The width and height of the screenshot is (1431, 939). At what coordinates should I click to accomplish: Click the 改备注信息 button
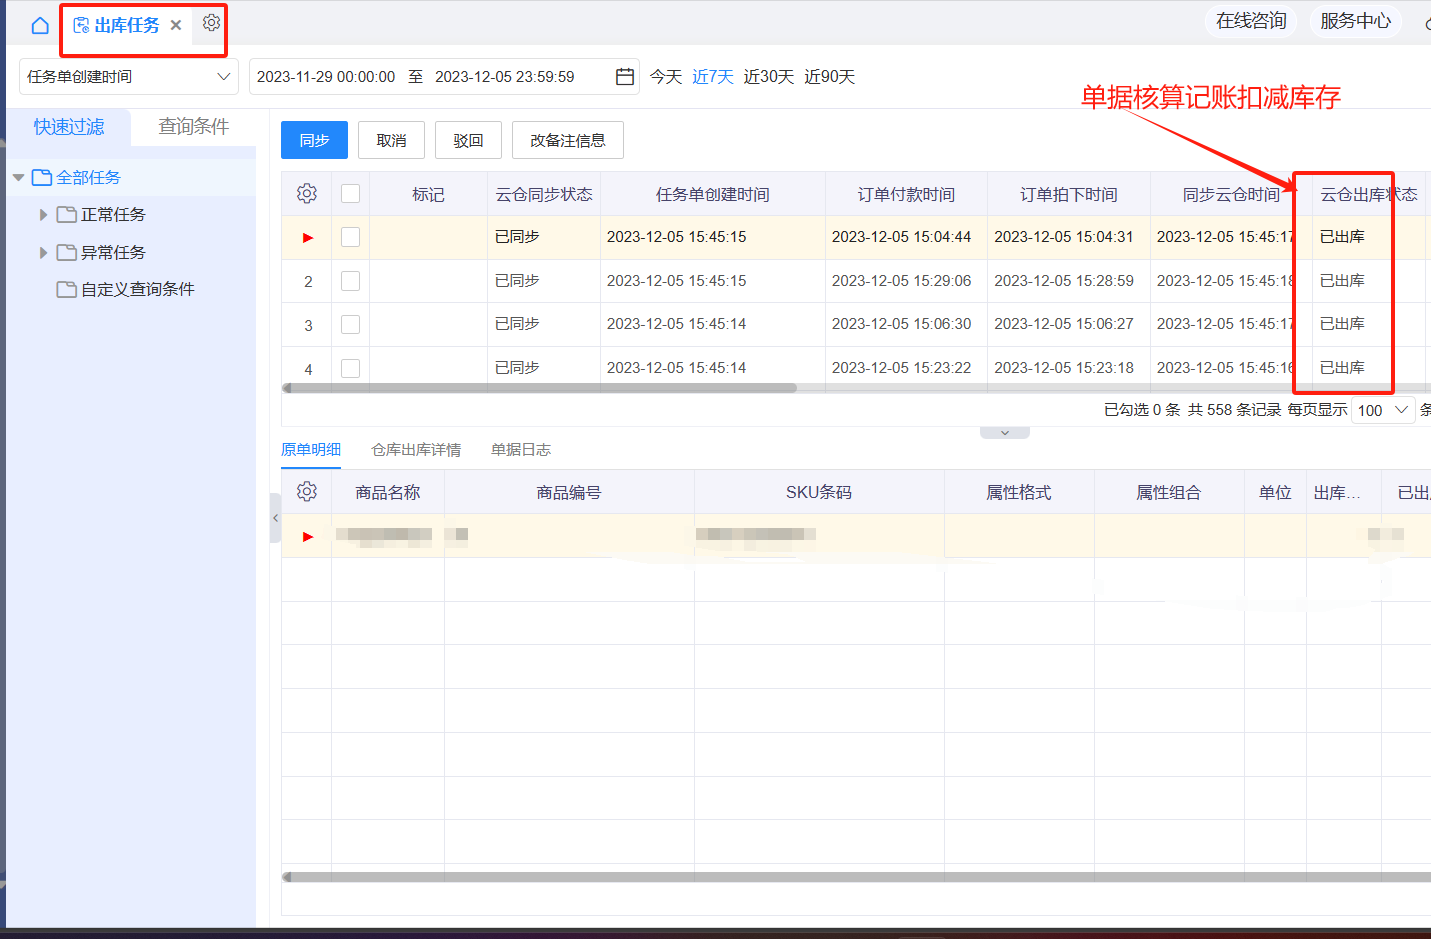(568, 140)
